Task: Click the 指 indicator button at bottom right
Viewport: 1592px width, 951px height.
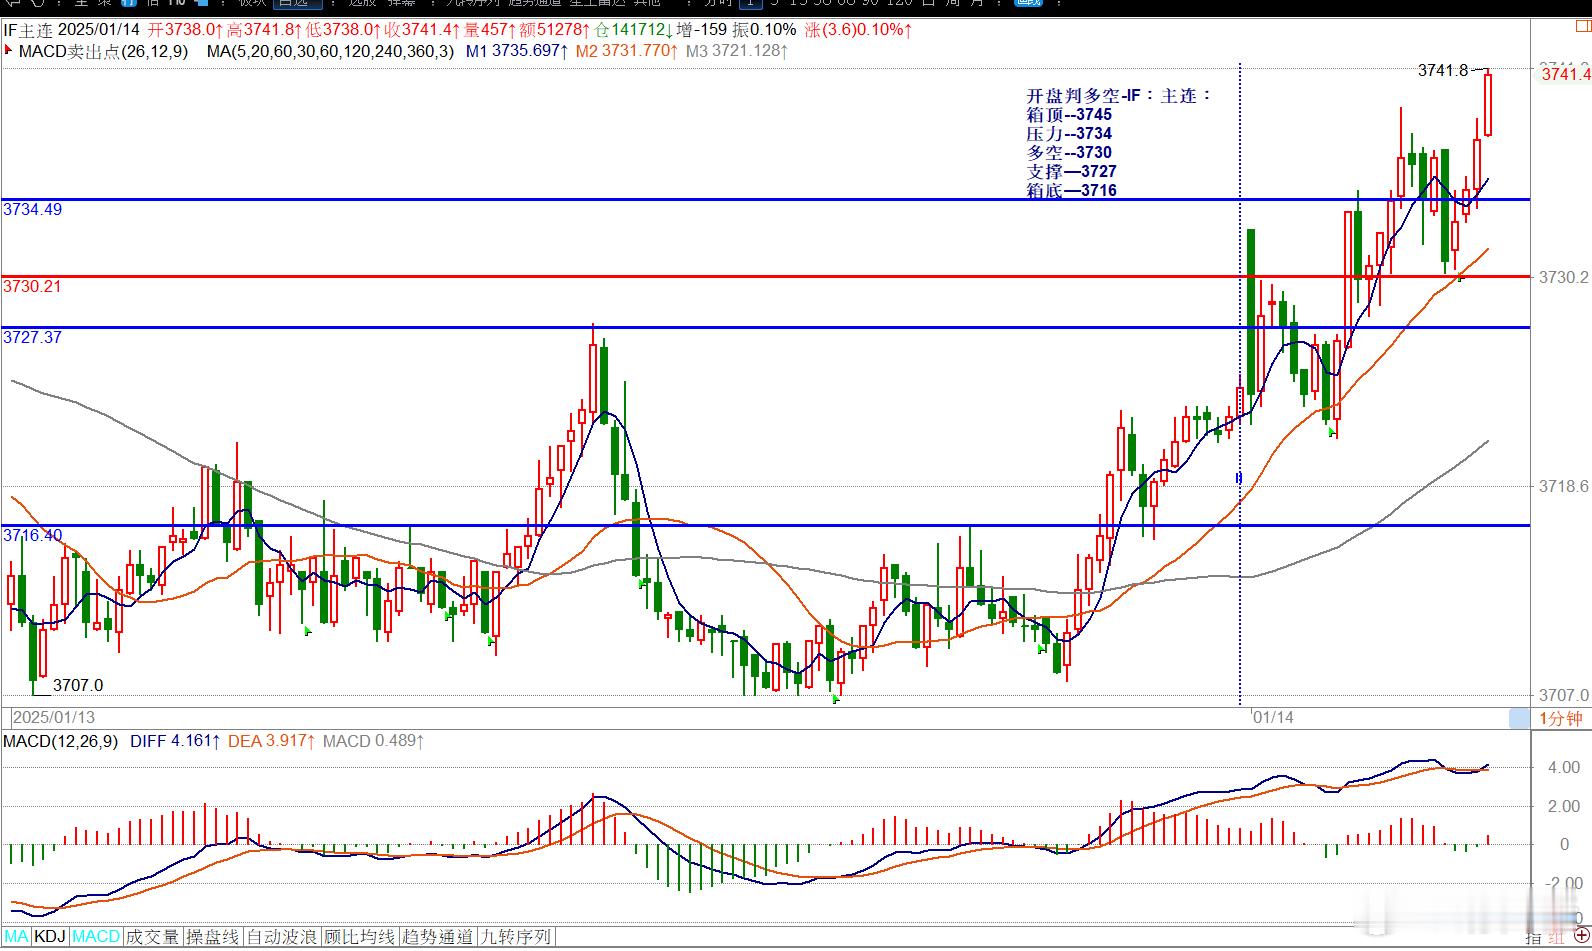Action: tap(1533, 938)
